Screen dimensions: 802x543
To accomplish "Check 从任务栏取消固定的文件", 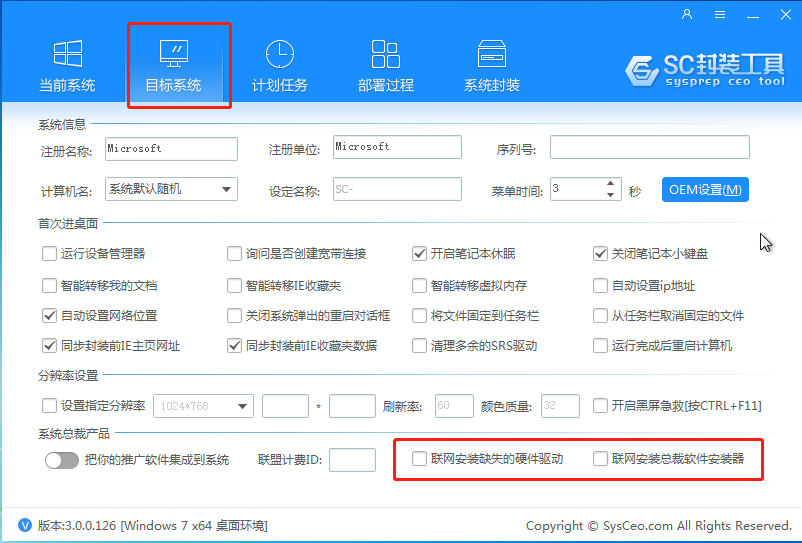I will click(600, 315).
